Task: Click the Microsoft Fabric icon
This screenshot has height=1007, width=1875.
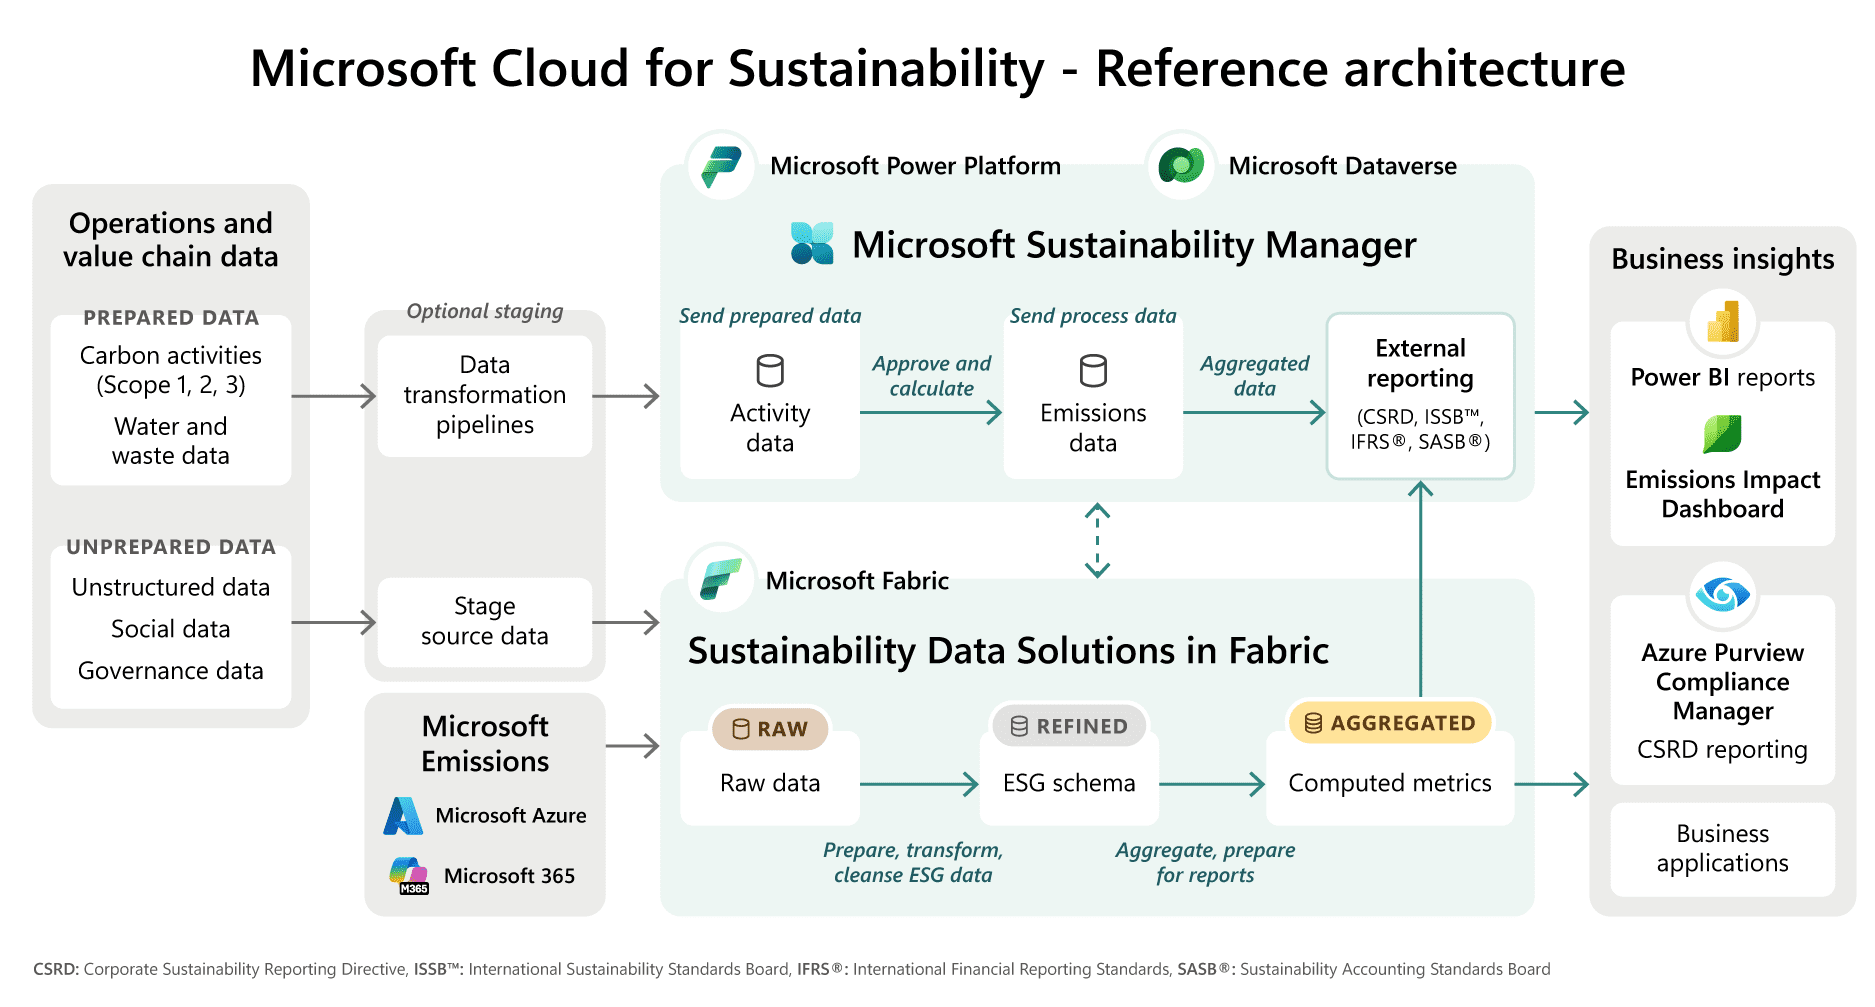Action: pyautogui.click(x=720, y=579)
